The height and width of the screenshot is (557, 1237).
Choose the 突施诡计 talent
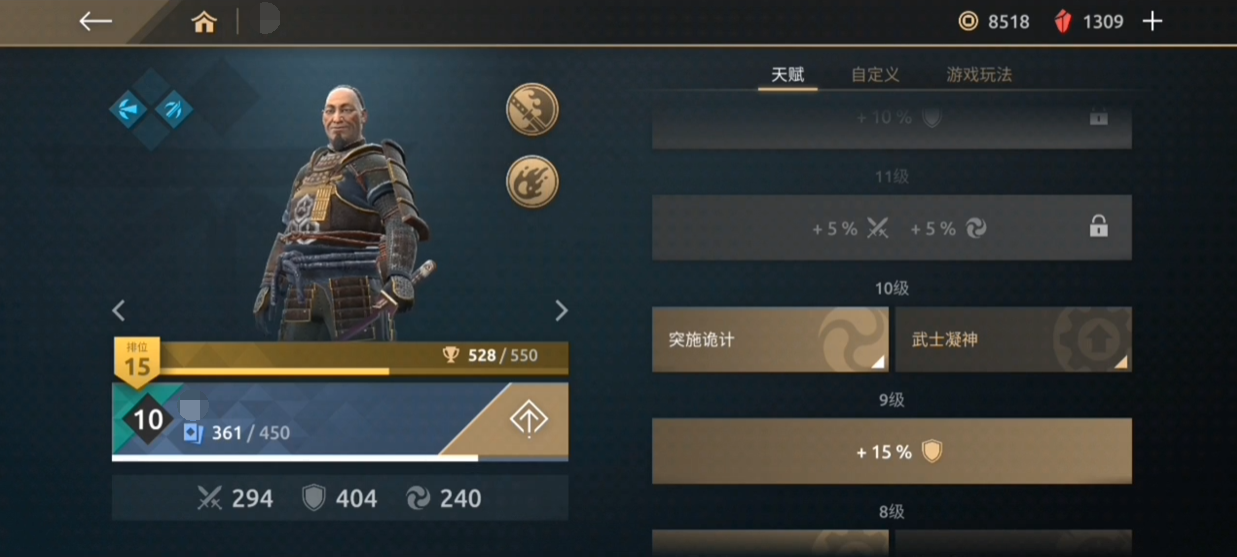point(770,340)
